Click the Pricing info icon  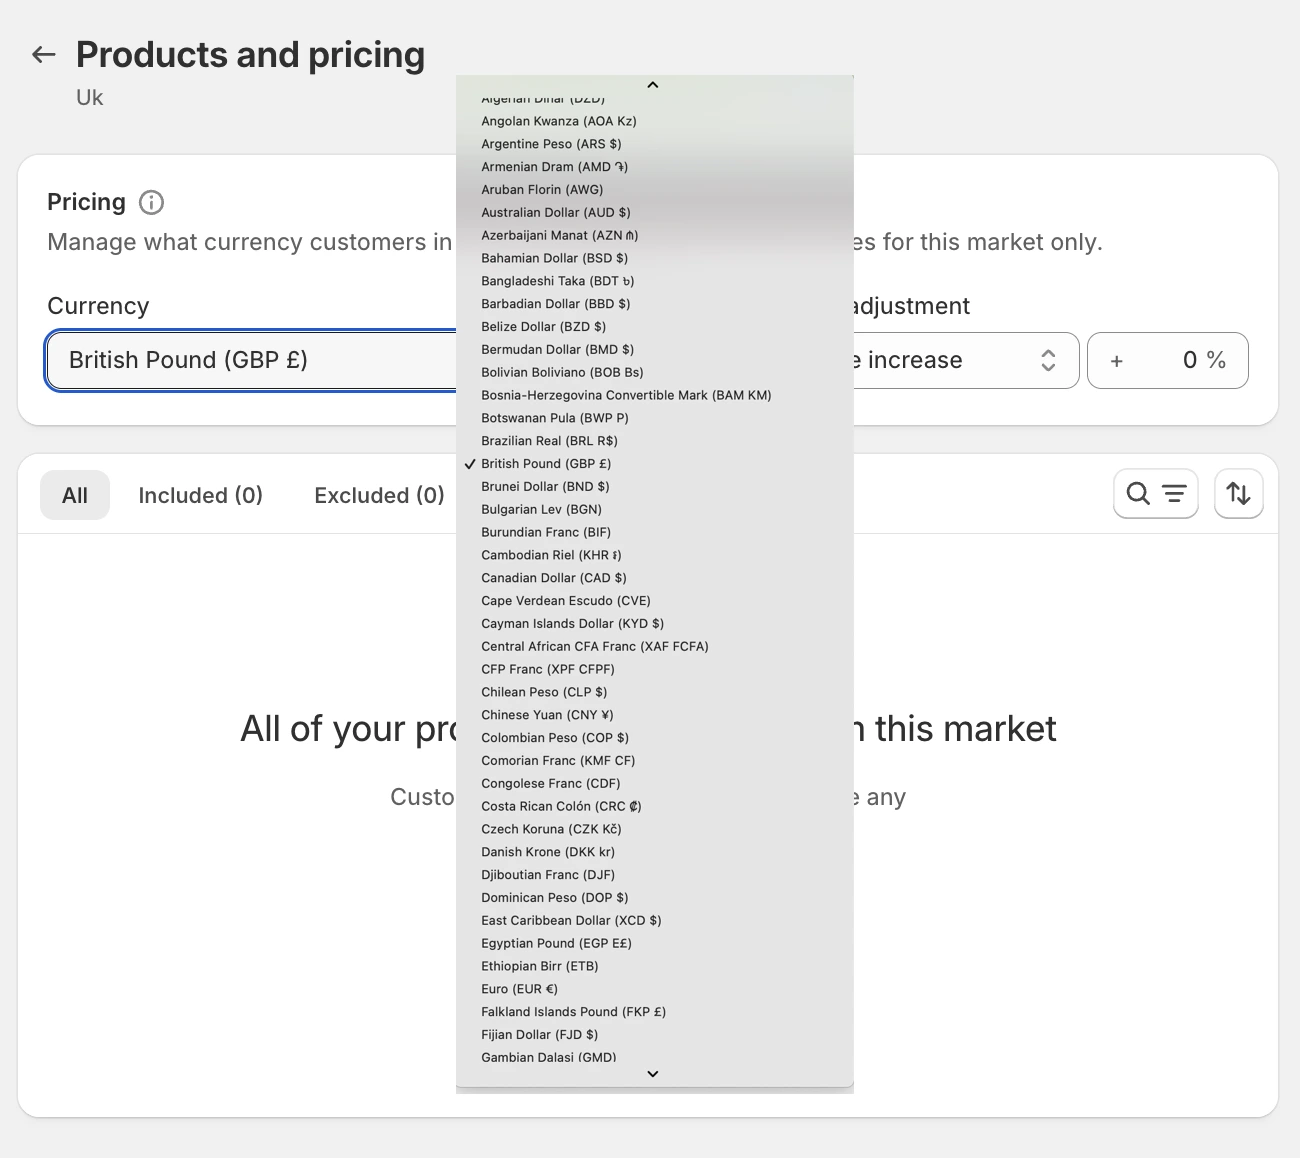click(x=151, y=203)
